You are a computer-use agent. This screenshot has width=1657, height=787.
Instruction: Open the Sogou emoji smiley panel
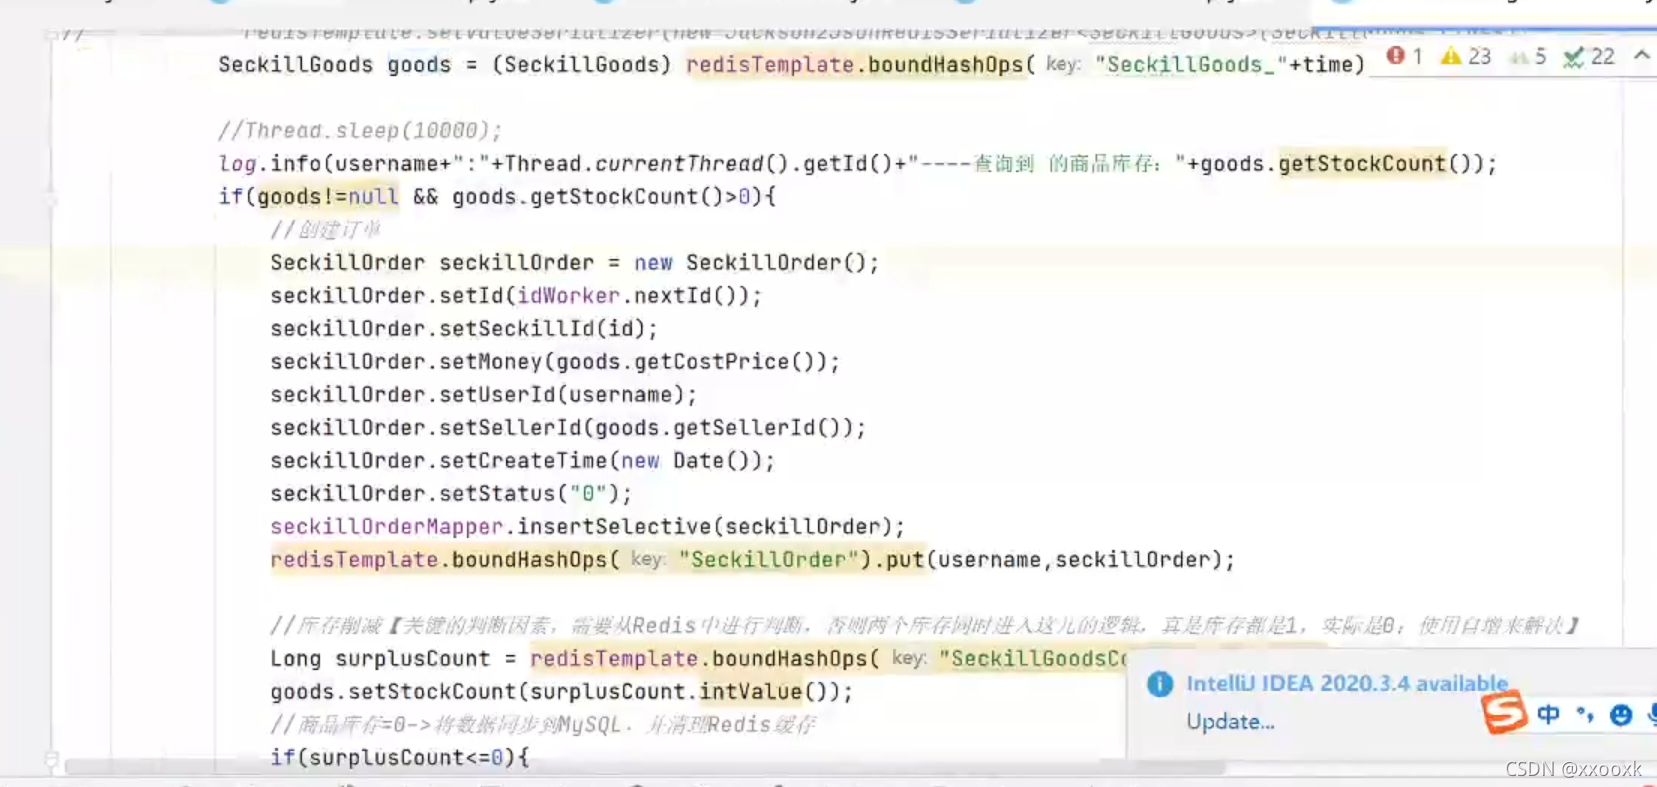pyautogui.click(x=1621, y=714)
